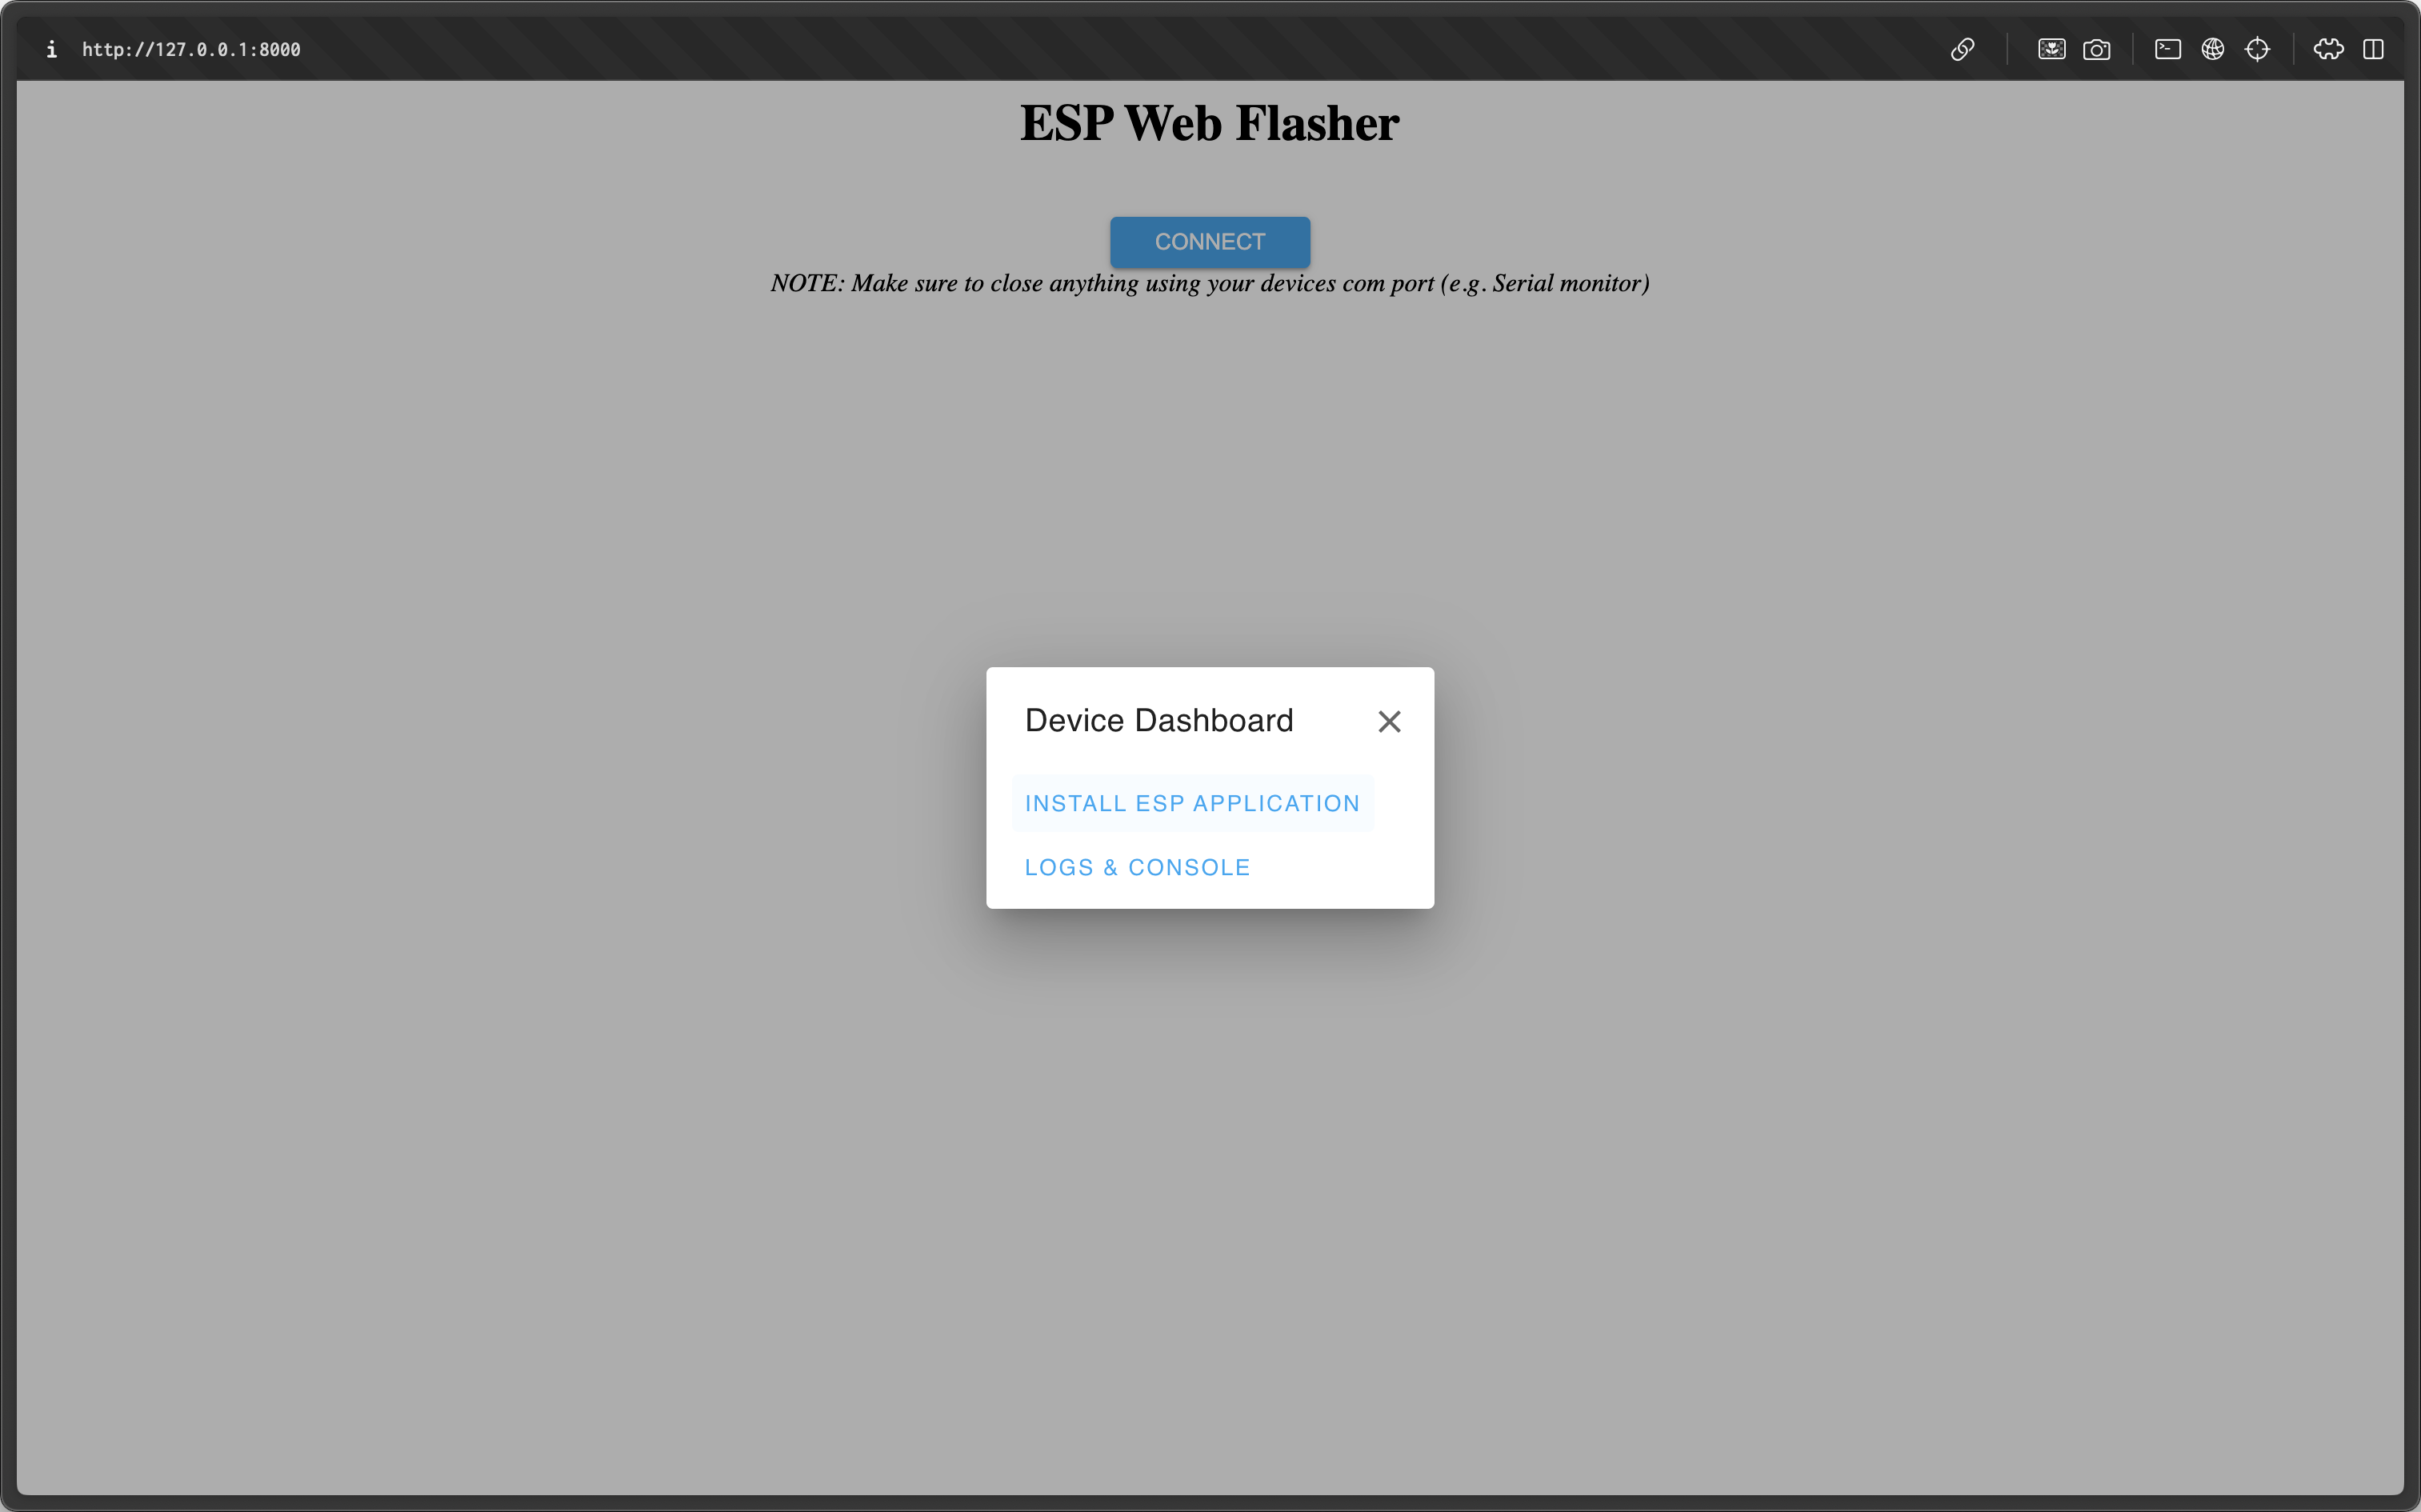
Task: Click the copy link icon in toolbar
Action: [1962, 49]
